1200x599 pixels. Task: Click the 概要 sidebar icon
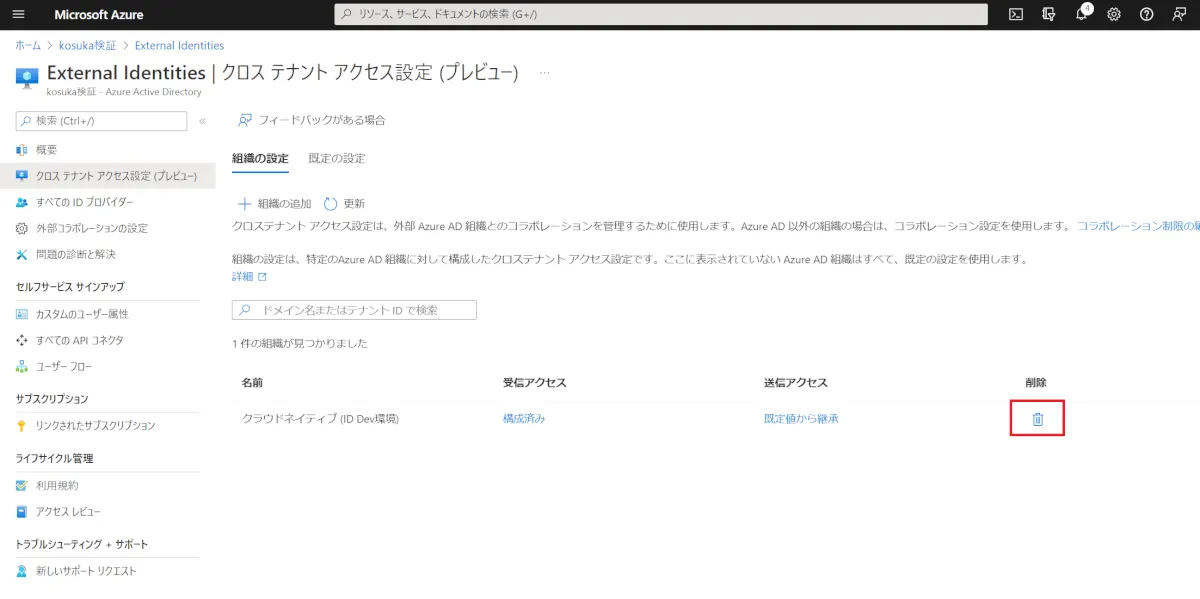click(22, 149)
